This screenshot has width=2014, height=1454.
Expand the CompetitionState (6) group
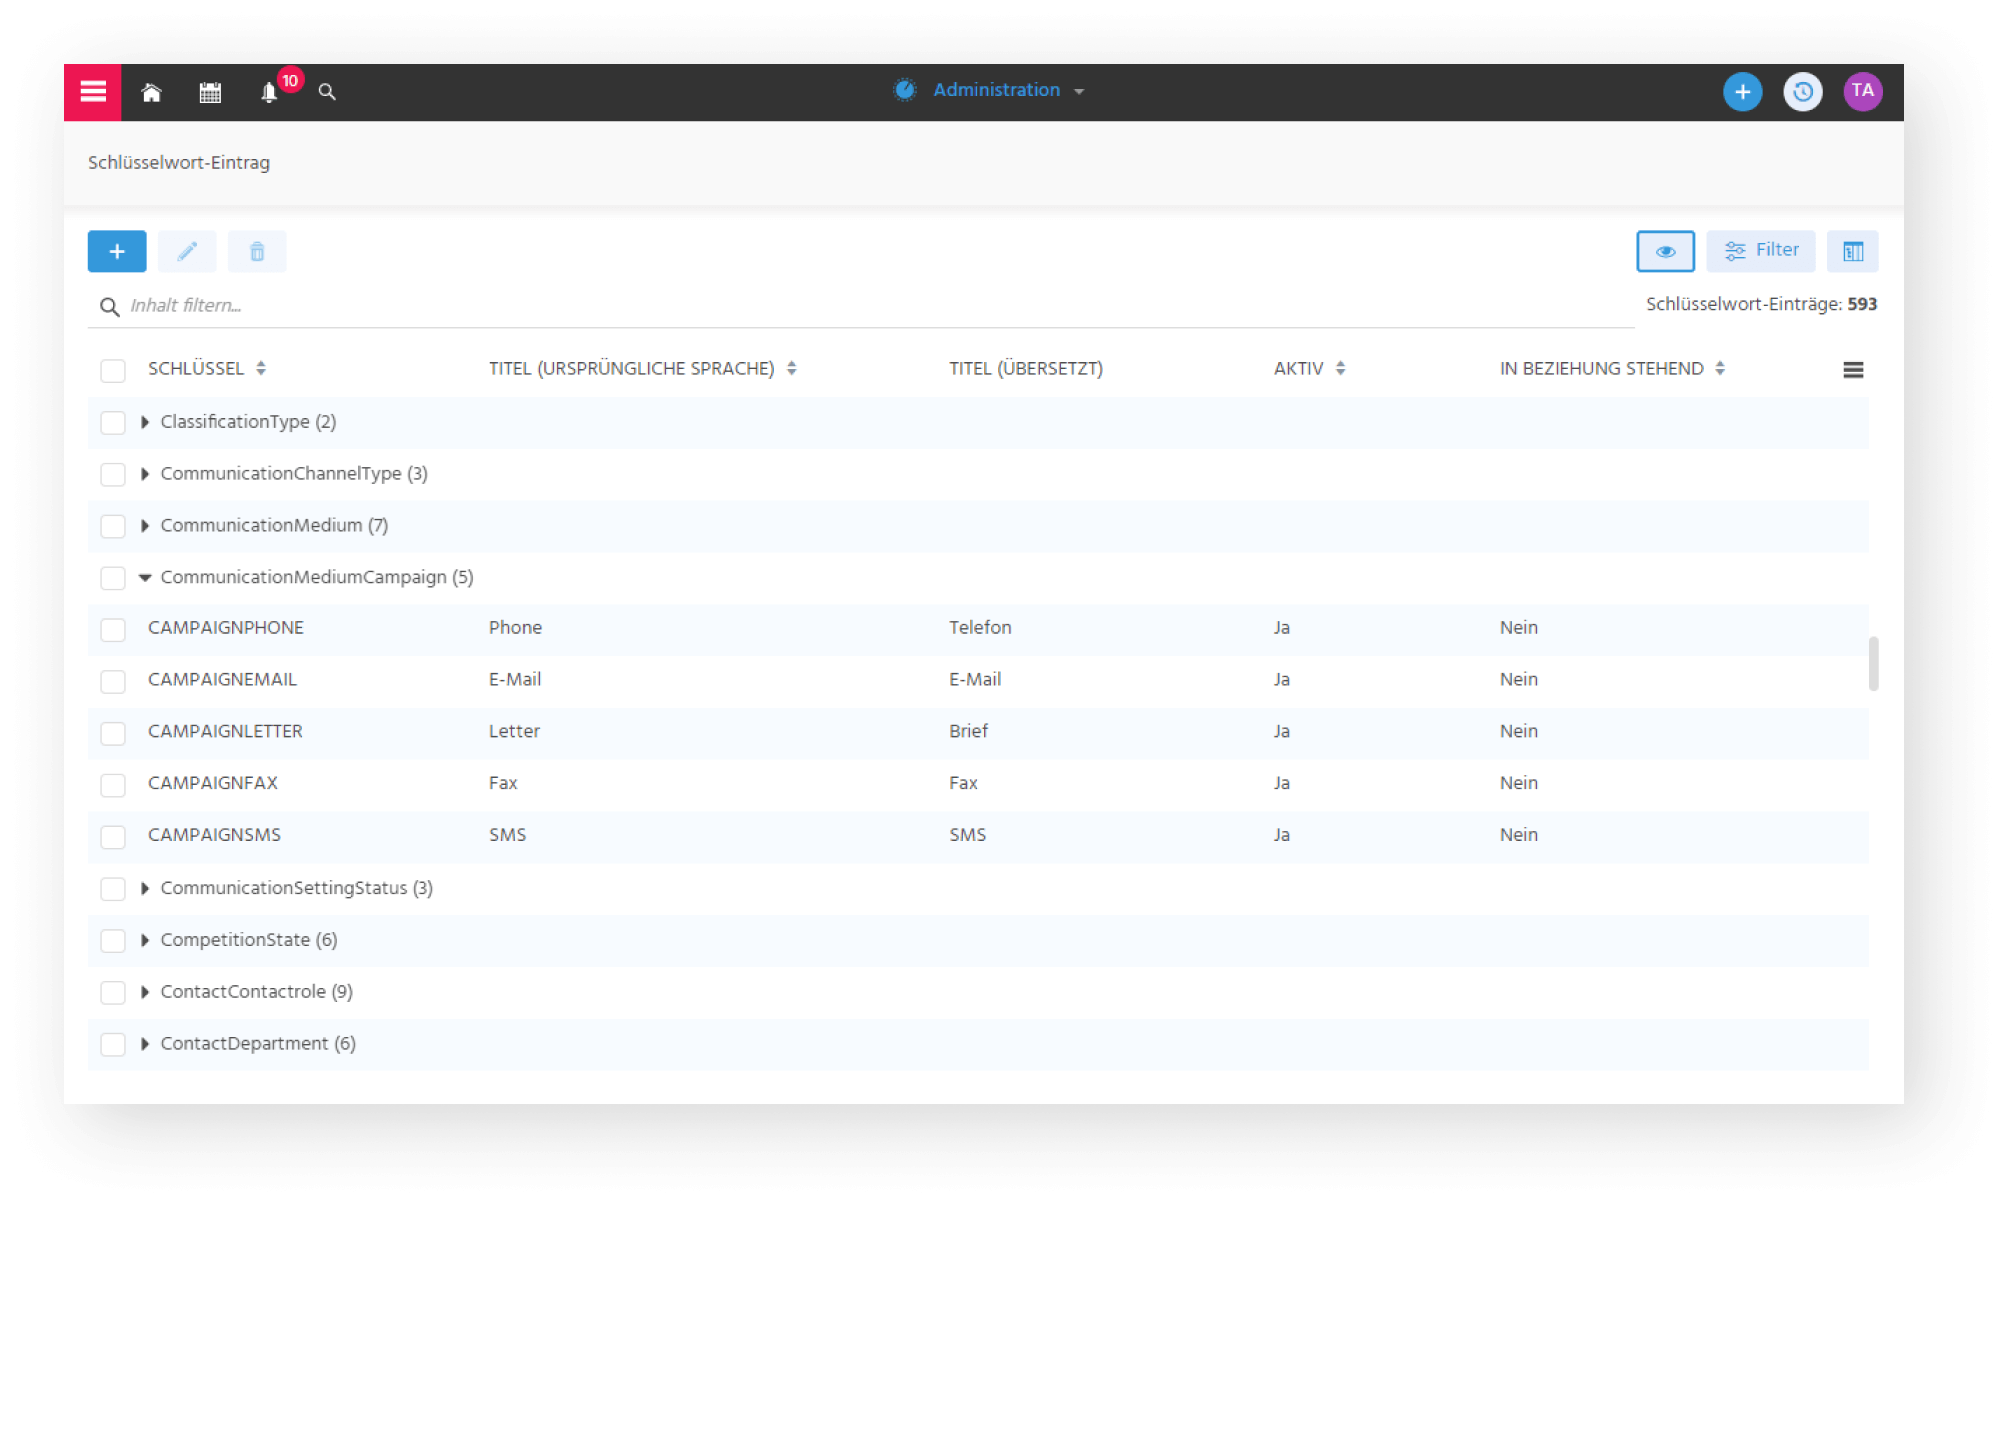point(145,941)
